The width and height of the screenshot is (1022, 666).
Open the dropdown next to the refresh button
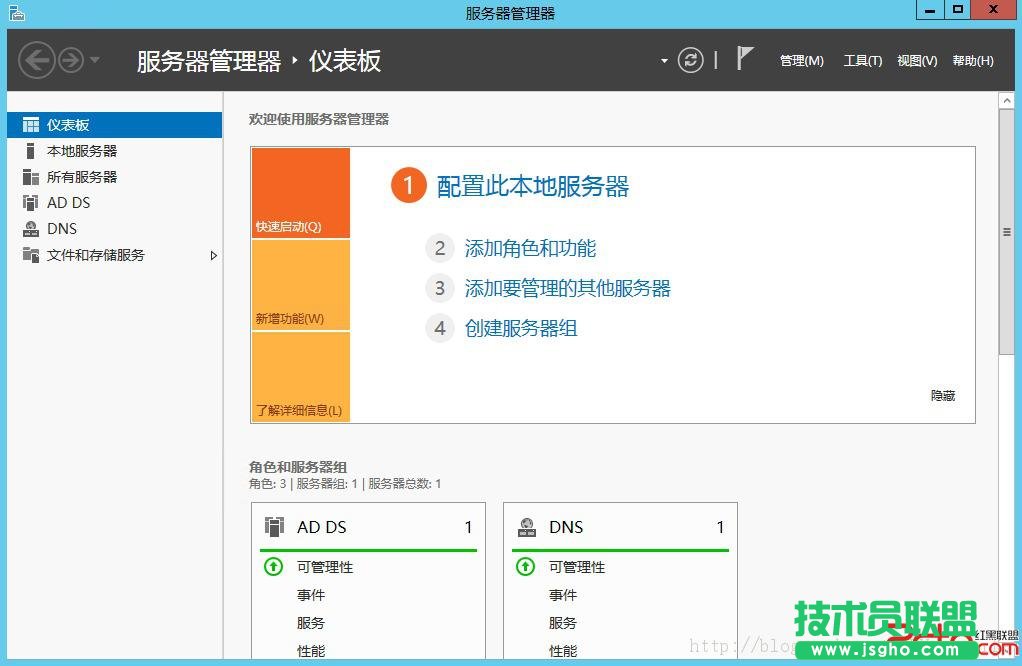(x=663, y=60)
